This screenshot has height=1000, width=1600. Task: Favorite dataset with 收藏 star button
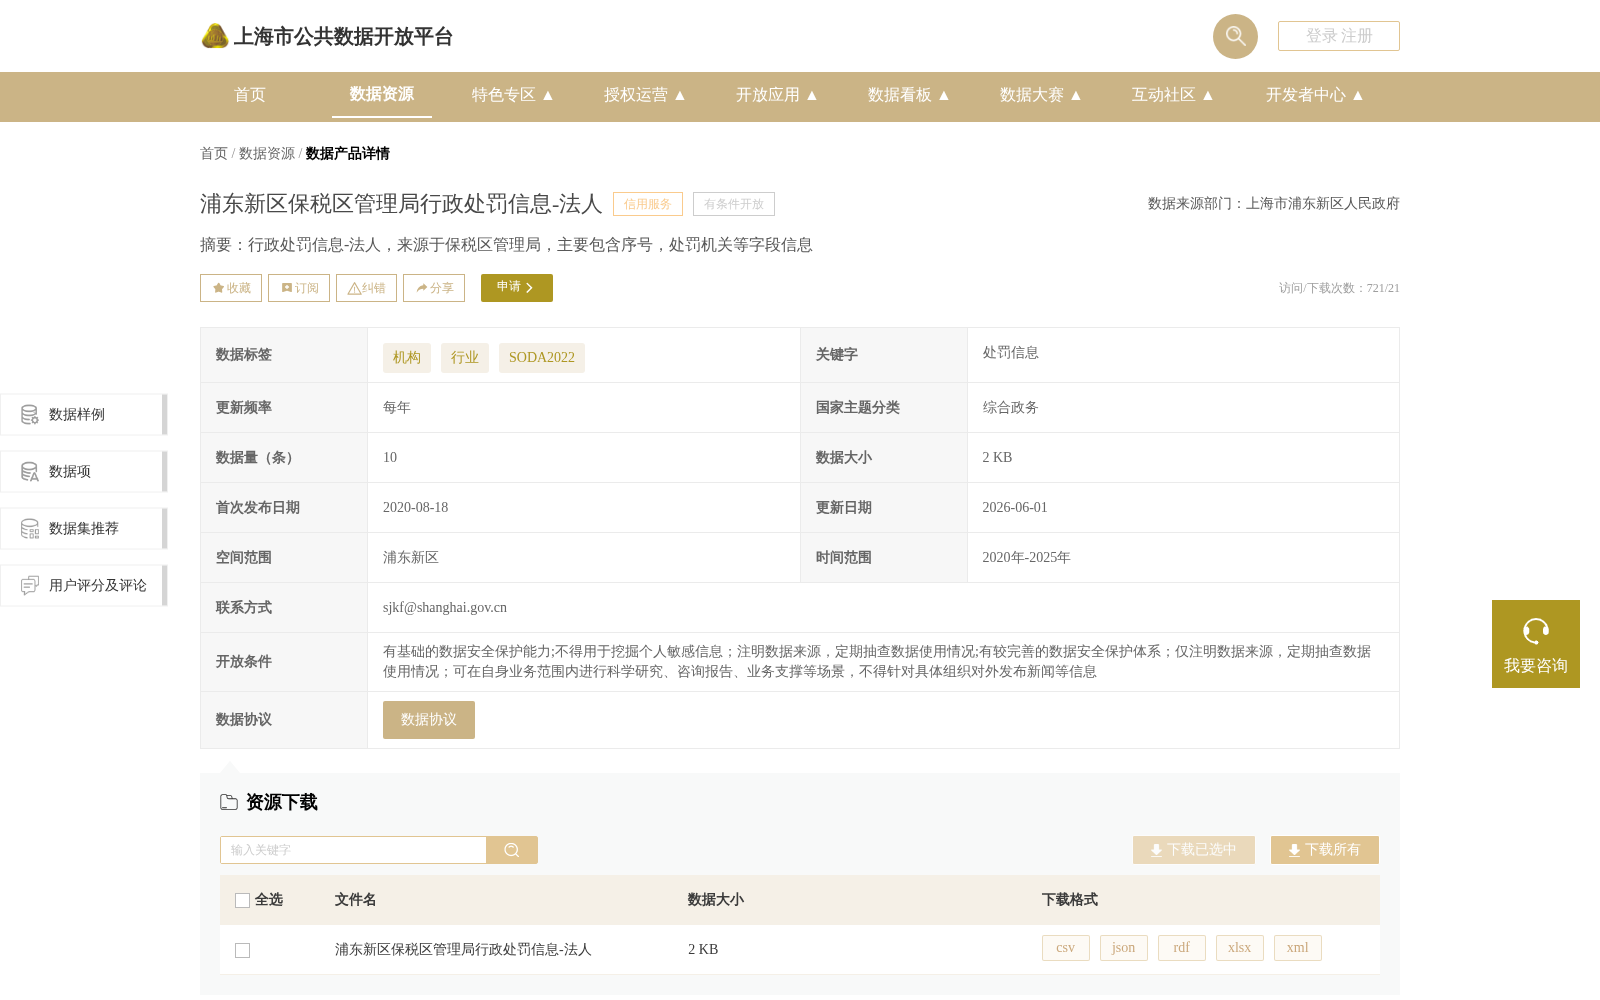point(231,288)
